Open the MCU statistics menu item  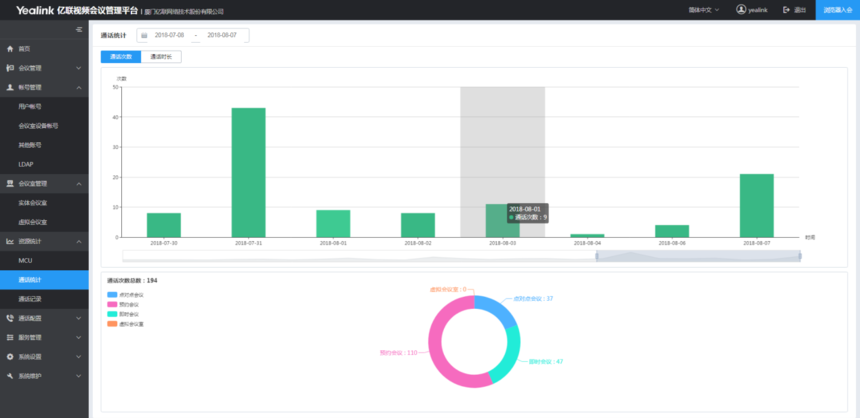point(26,260)
